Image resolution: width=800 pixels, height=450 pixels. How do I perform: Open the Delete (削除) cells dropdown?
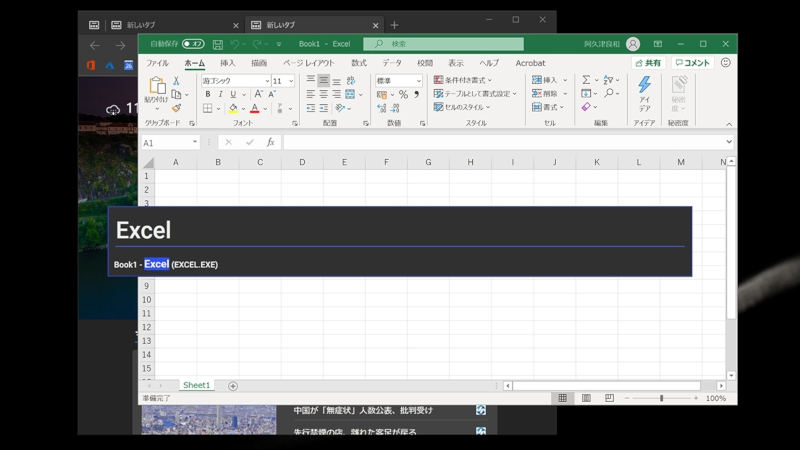(x=565, y=94)
